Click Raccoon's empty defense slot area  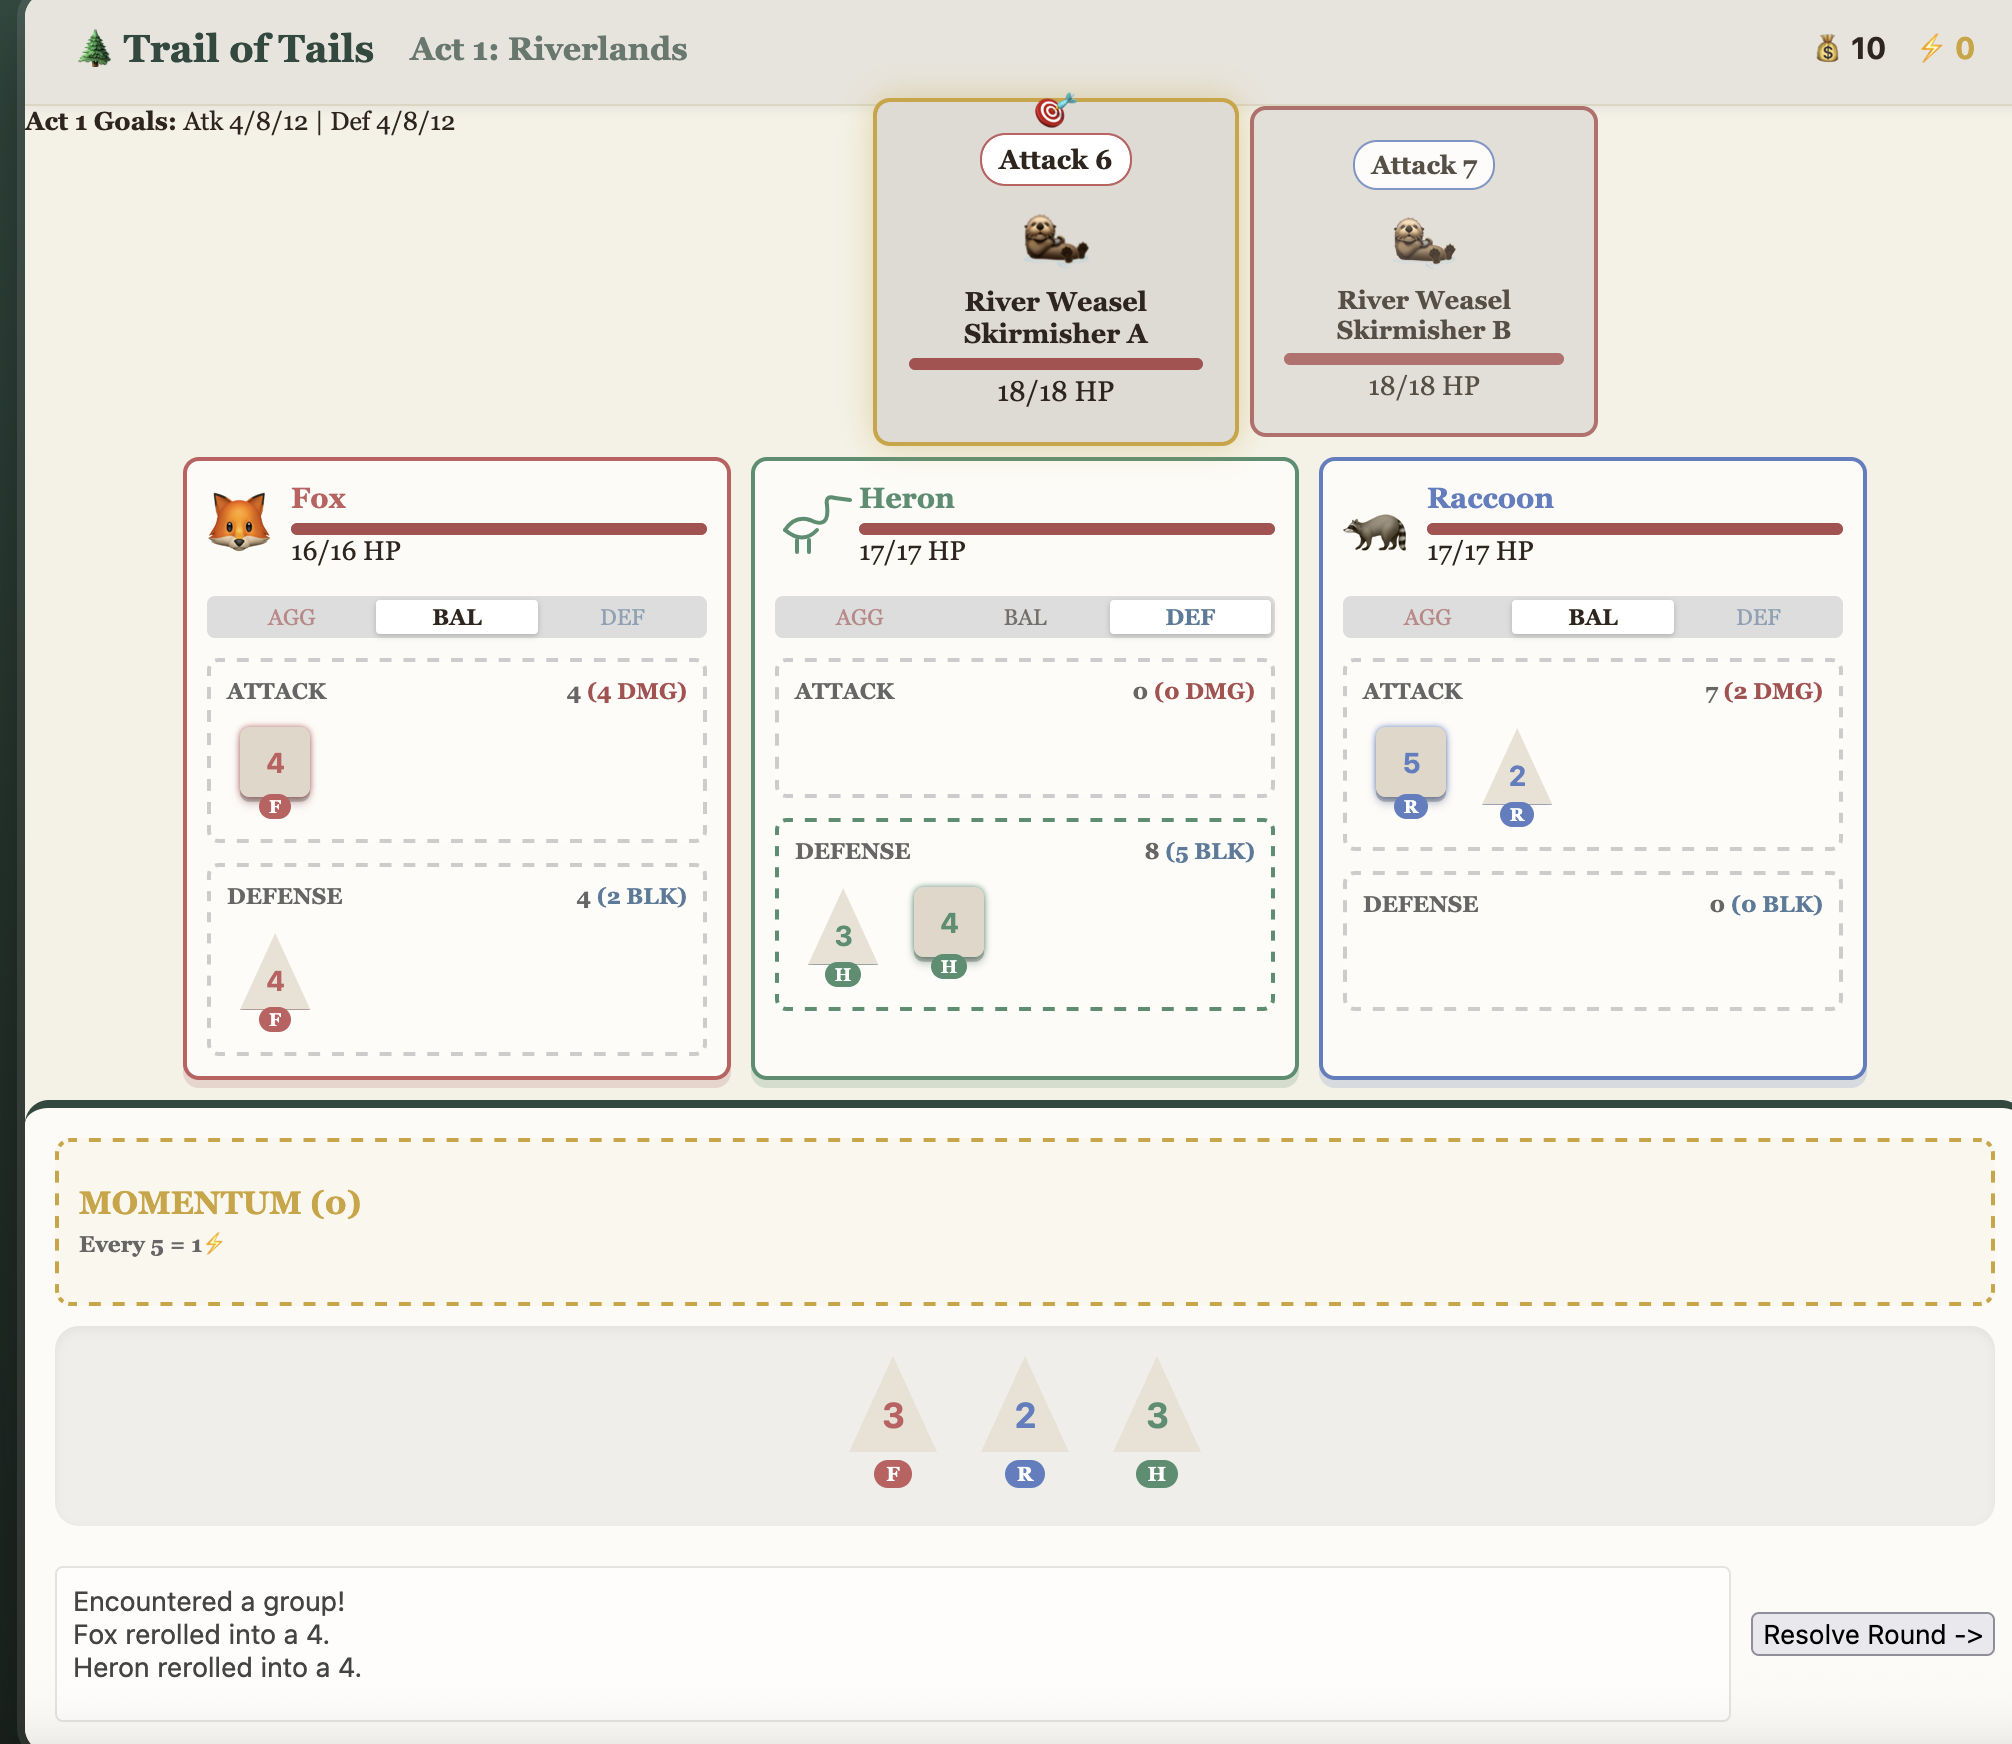coord(1592,962)
